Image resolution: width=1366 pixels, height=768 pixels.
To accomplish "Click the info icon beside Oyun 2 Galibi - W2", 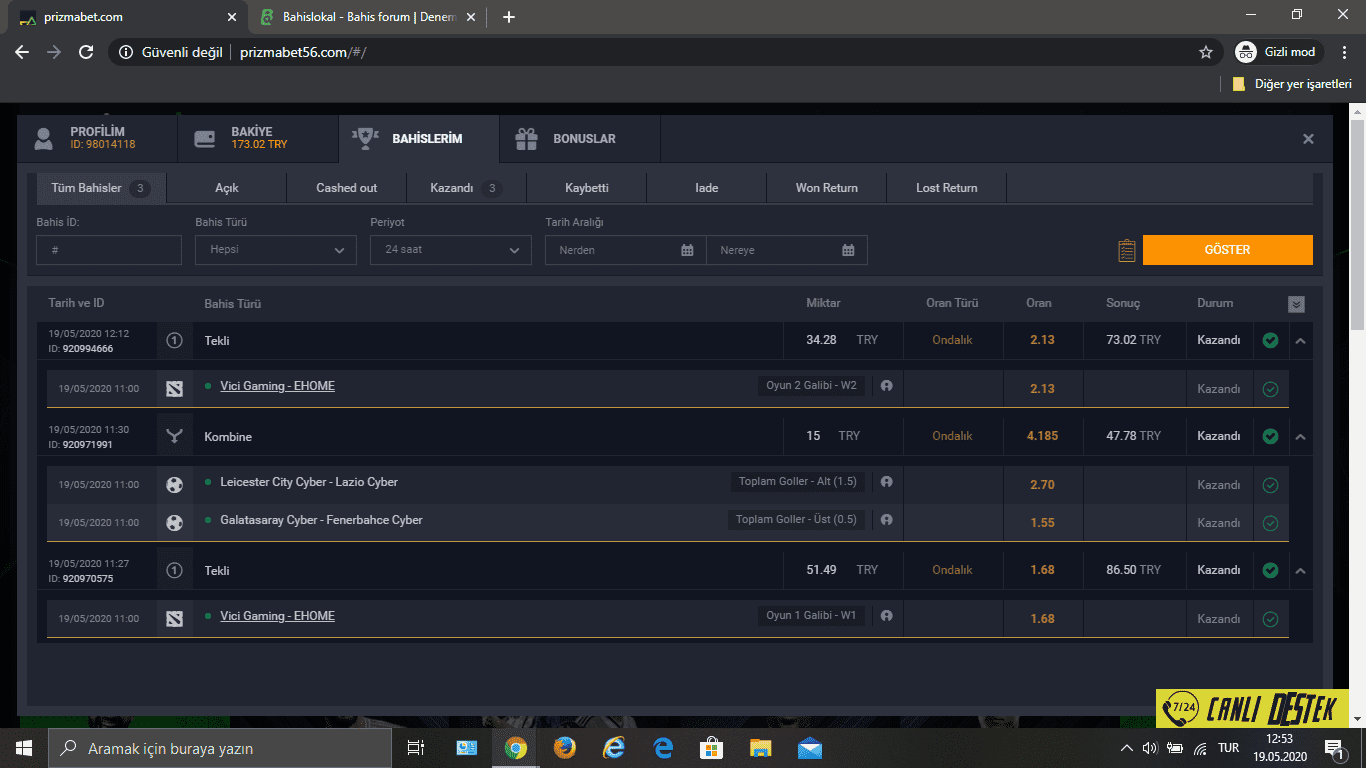I will [x=886, y=386].
